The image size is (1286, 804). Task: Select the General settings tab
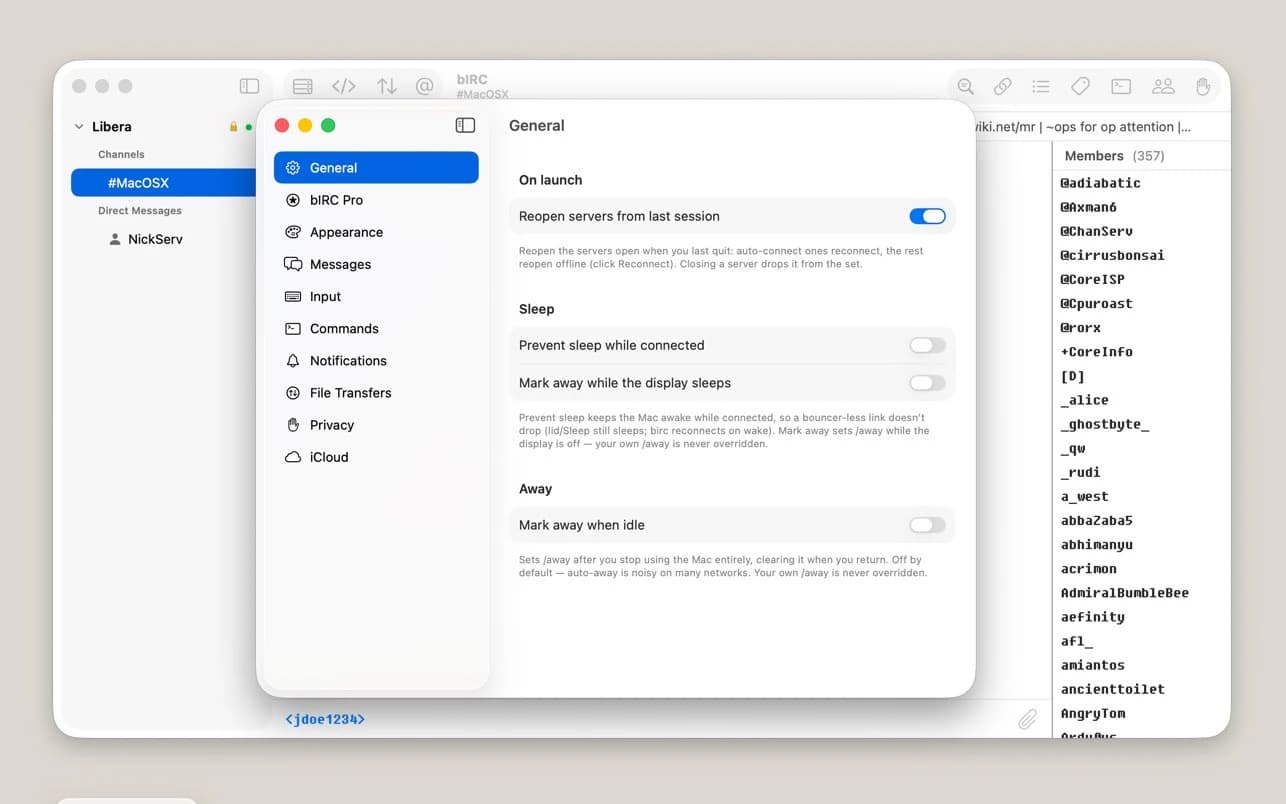point(376,168)
